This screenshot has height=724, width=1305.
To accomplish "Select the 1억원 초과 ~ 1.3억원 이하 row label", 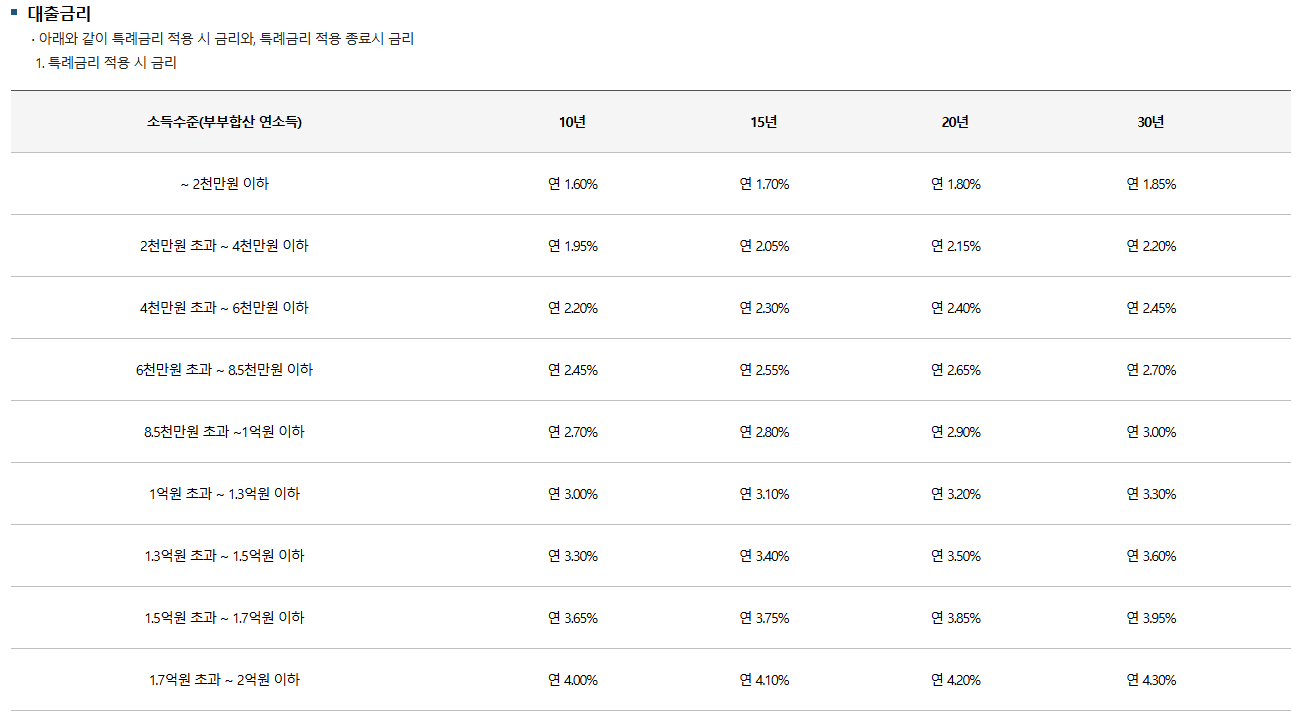I will 224,494.
